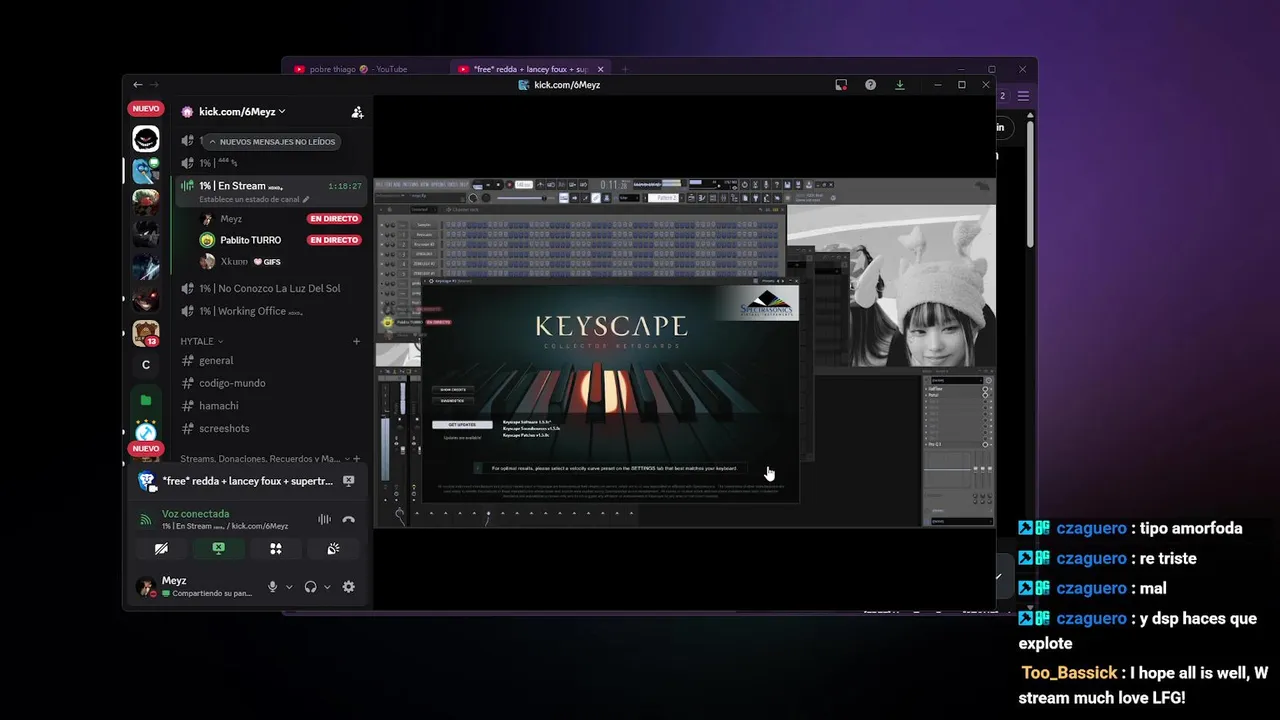
Task: Toggle noise suppression waveform icon
Action: tap(324, 519)
